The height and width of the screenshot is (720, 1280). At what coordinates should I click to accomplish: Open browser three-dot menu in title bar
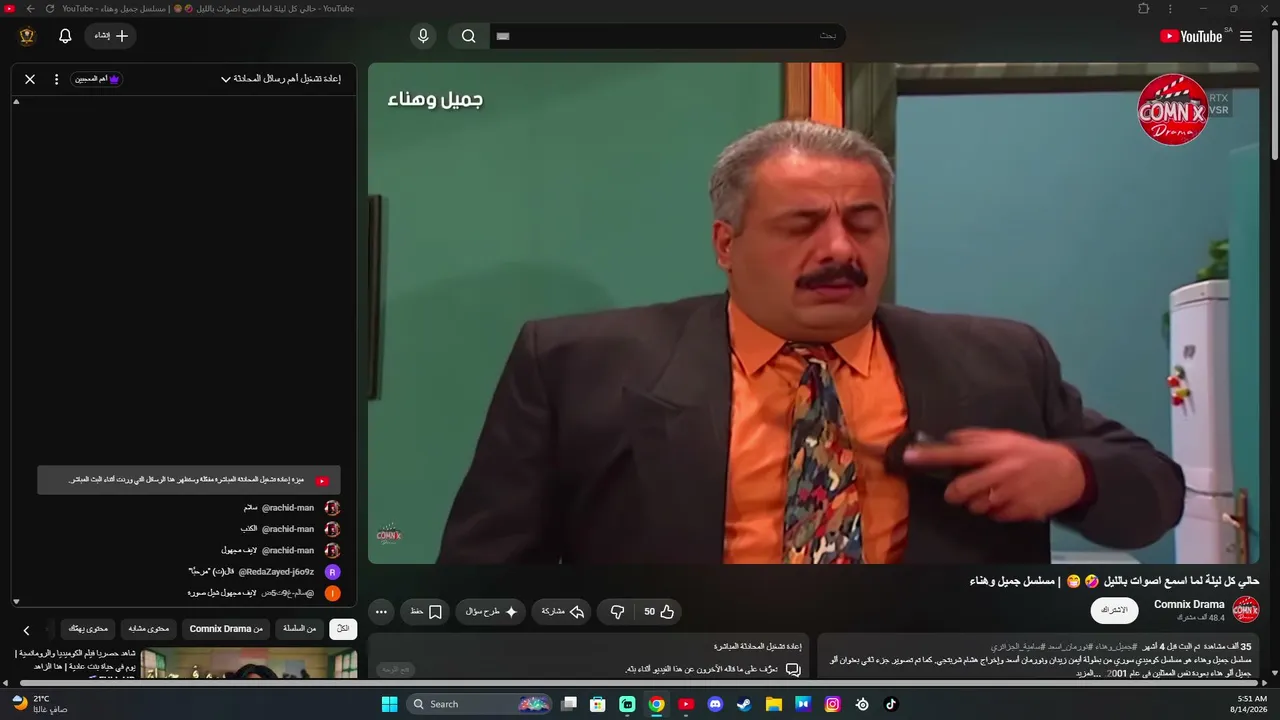click(x=1171, y=9)
